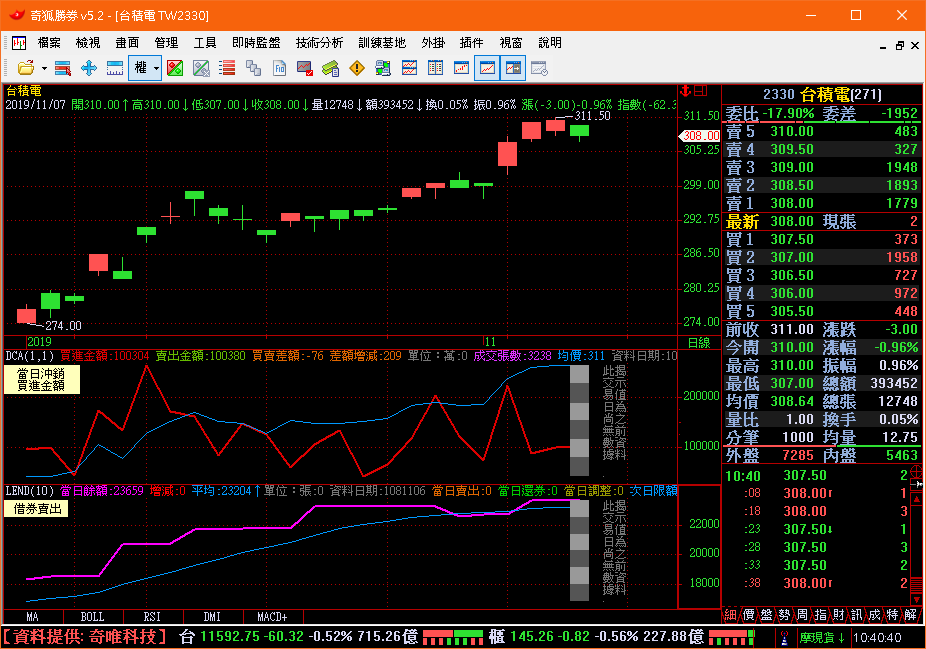
Task: Open the folder icon in the toolbar
Action: pos(25,68)
